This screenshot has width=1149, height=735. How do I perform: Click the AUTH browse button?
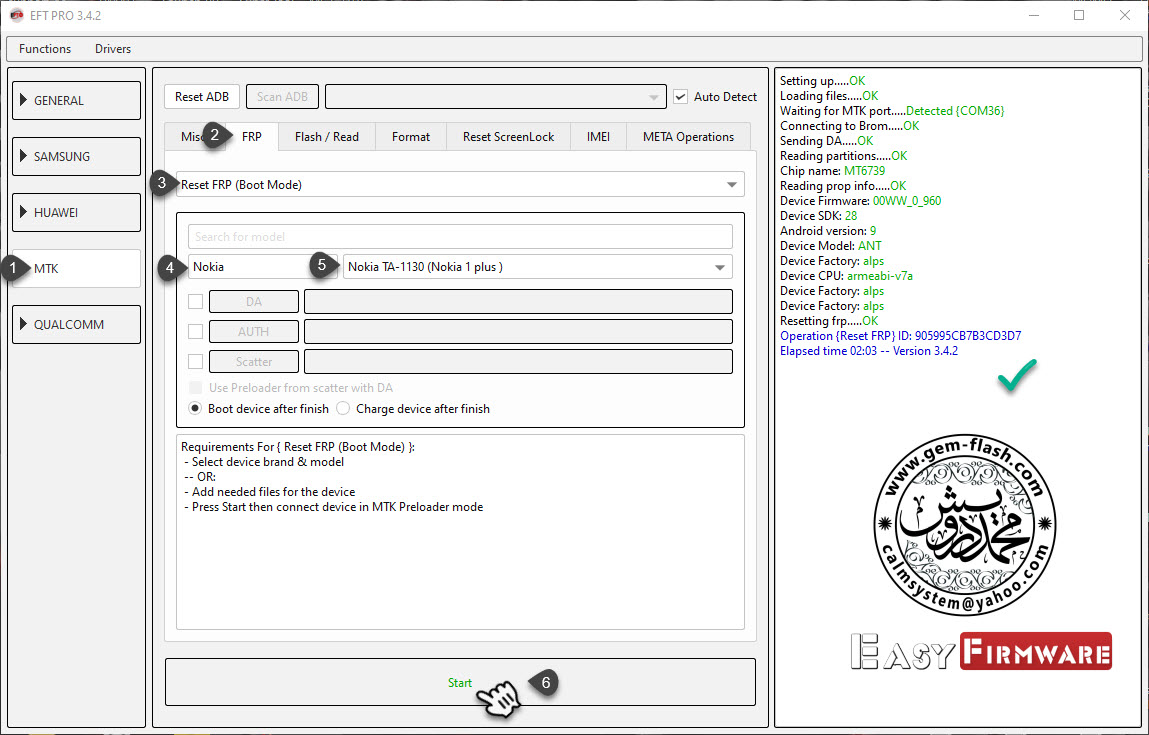254,331
